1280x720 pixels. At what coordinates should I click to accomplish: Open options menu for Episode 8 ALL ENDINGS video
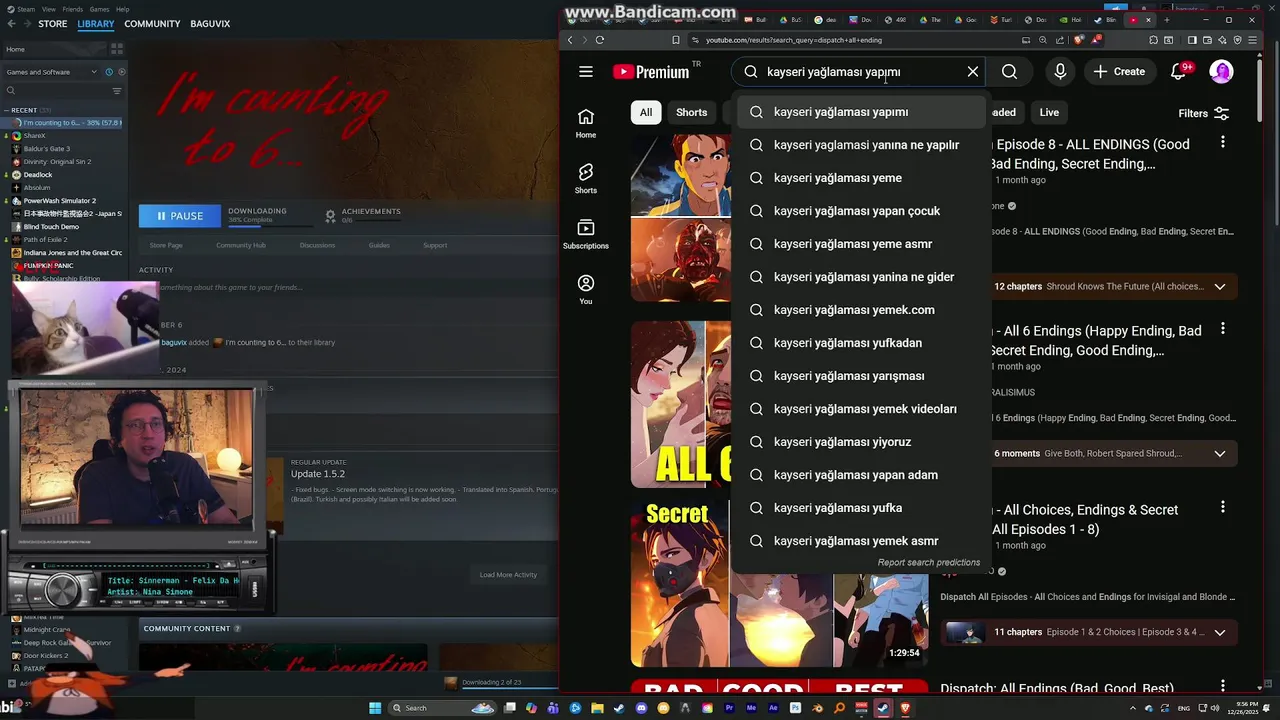tap(1222, 144)
